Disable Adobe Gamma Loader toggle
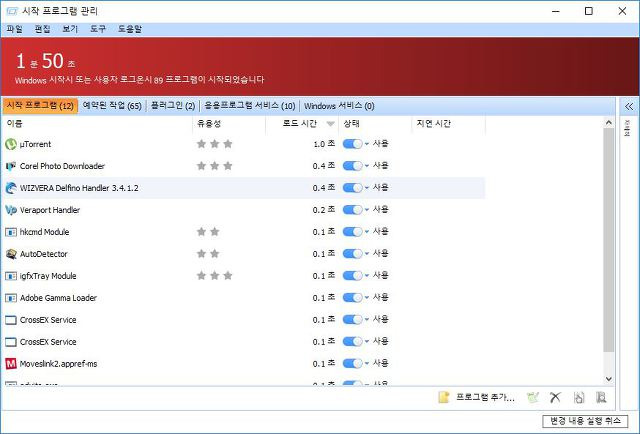Image resolution: width=640 pixels, height=434 pixels. (x=352, y=298)
